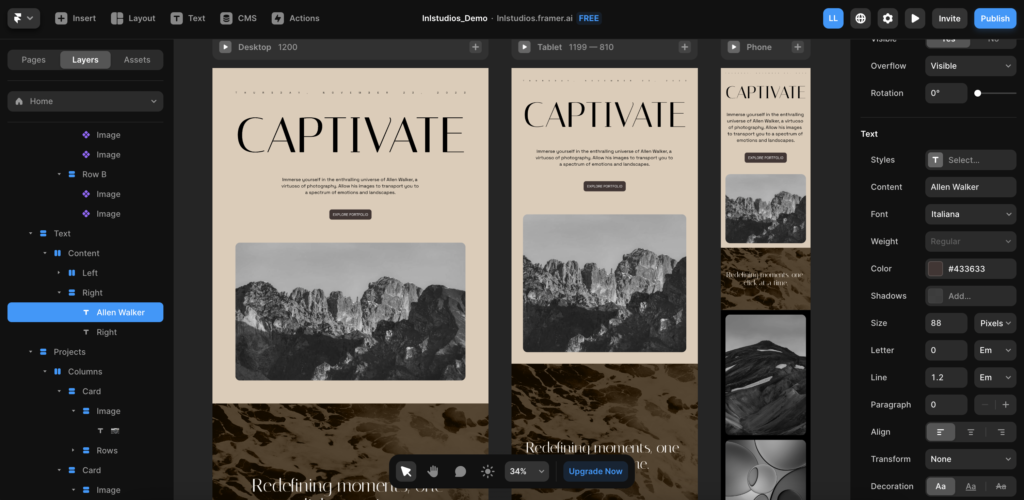
Task: Add a breakpoint next to Desktop 1200
Action: pyautogui.click(x=475, y=47)
